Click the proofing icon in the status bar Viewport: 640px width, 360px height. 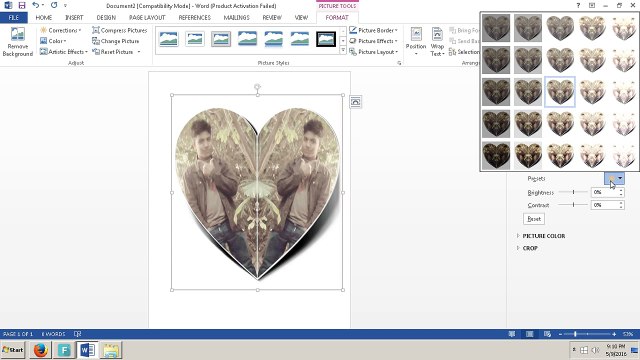pyautogui.click(x=78, y=334)
